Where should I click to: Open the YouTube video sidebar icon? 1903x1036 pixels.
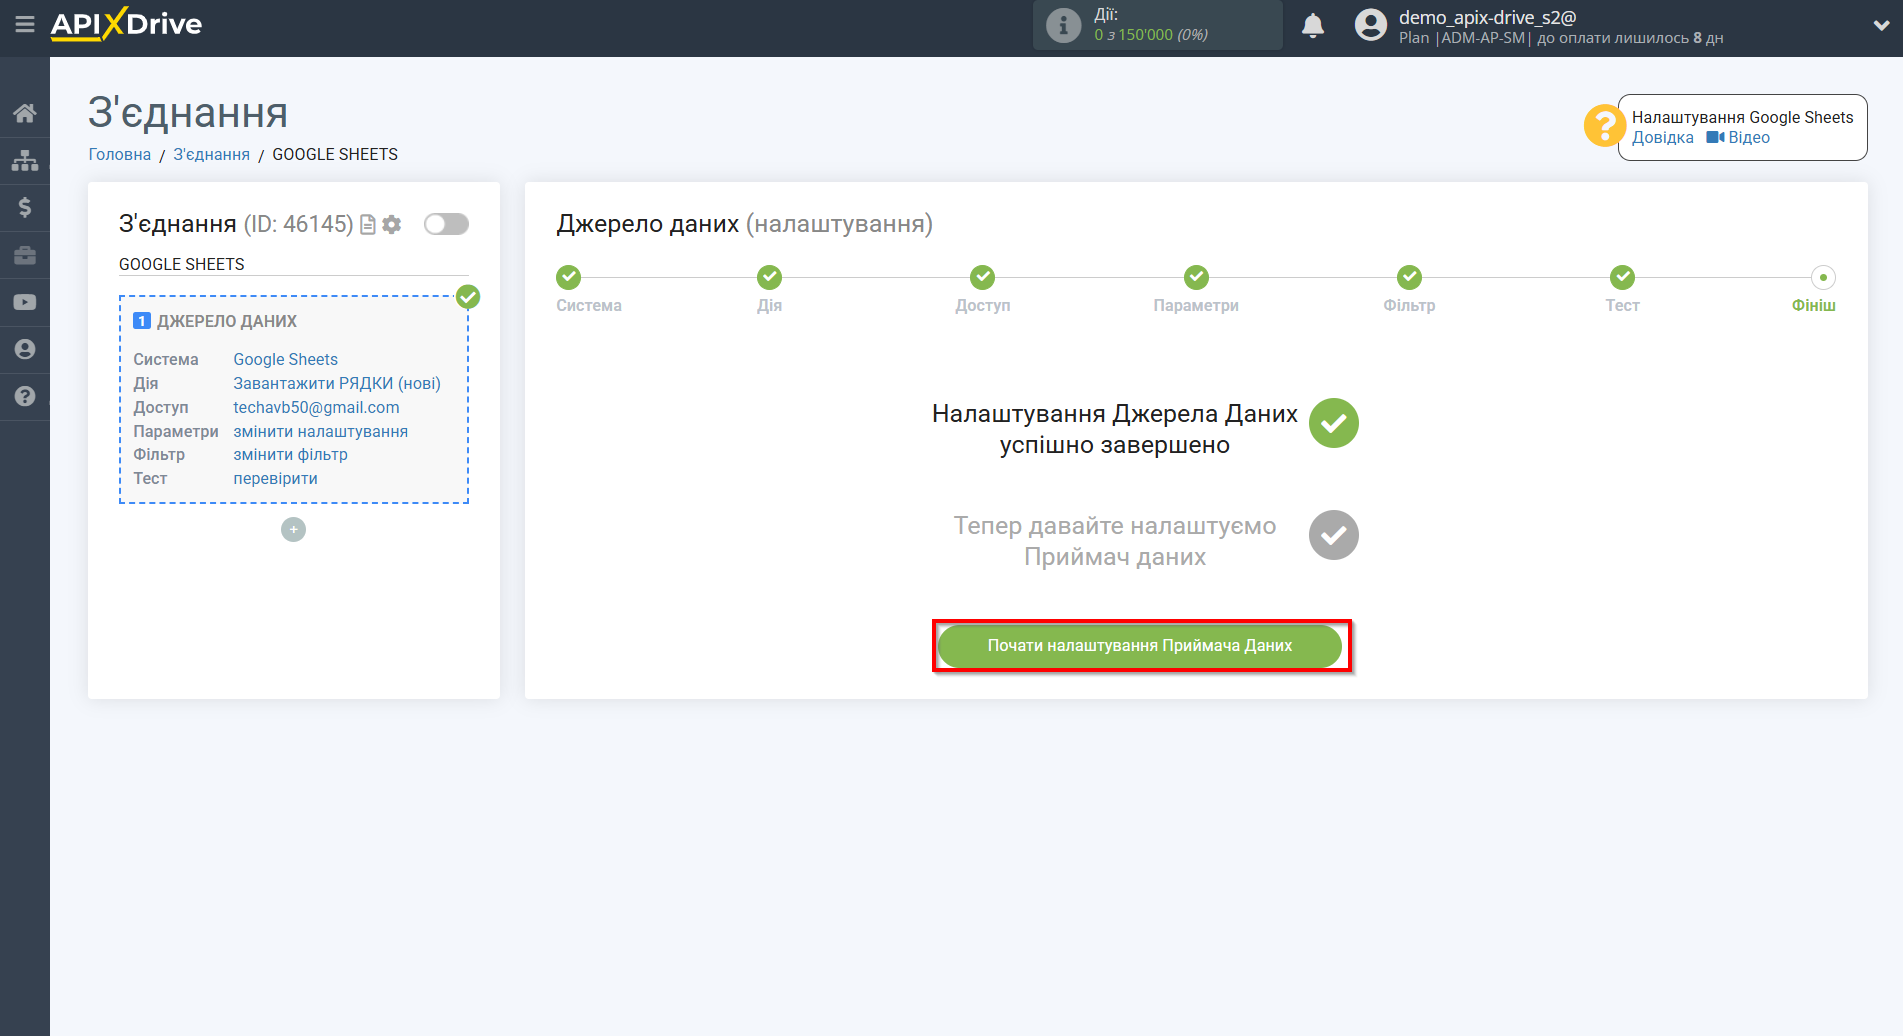click(25, 302)
